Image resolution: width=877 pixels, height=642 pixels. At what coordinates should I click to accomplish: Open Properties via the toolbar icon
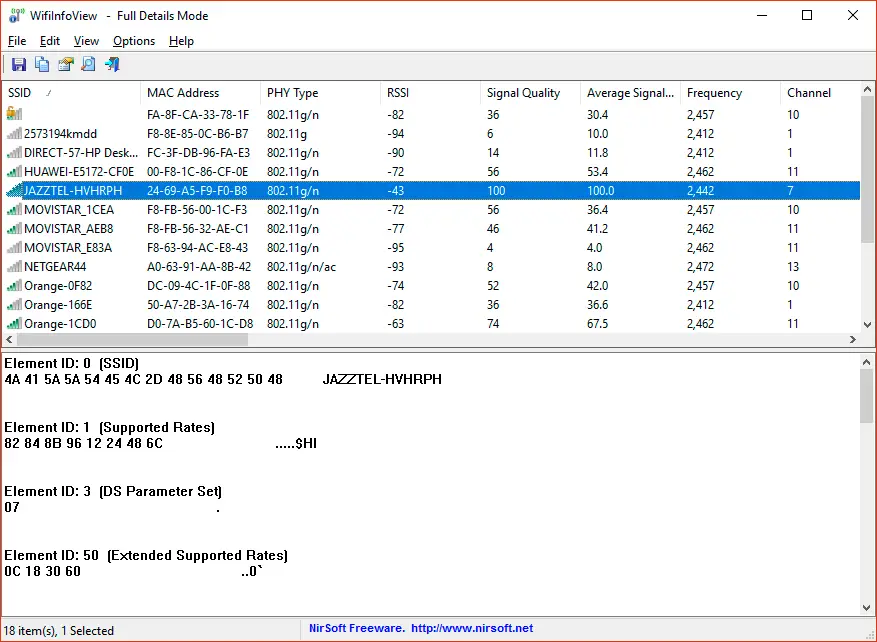(x=65, y=64)
